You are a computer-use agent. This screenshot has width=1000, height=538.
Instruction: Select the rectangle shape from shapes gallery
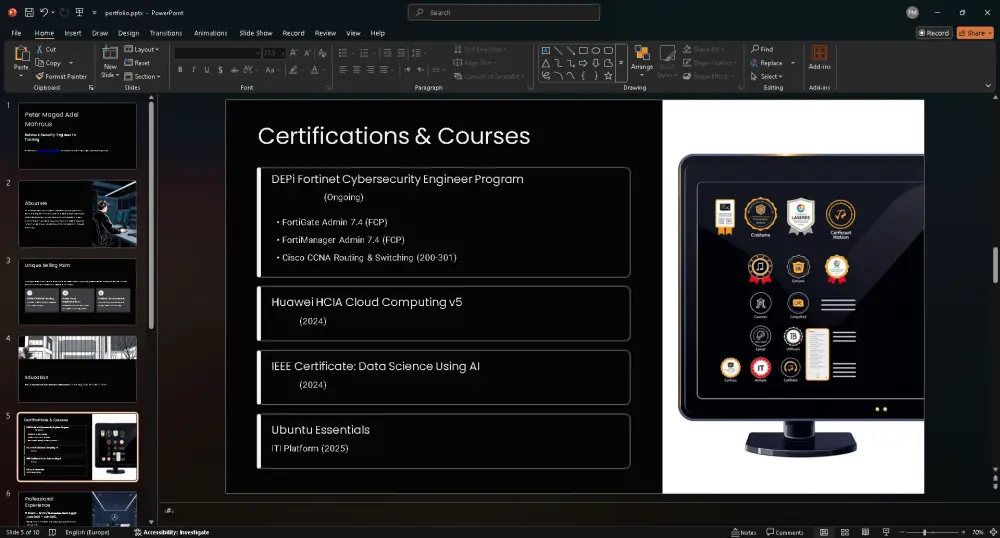pos(584,50)
